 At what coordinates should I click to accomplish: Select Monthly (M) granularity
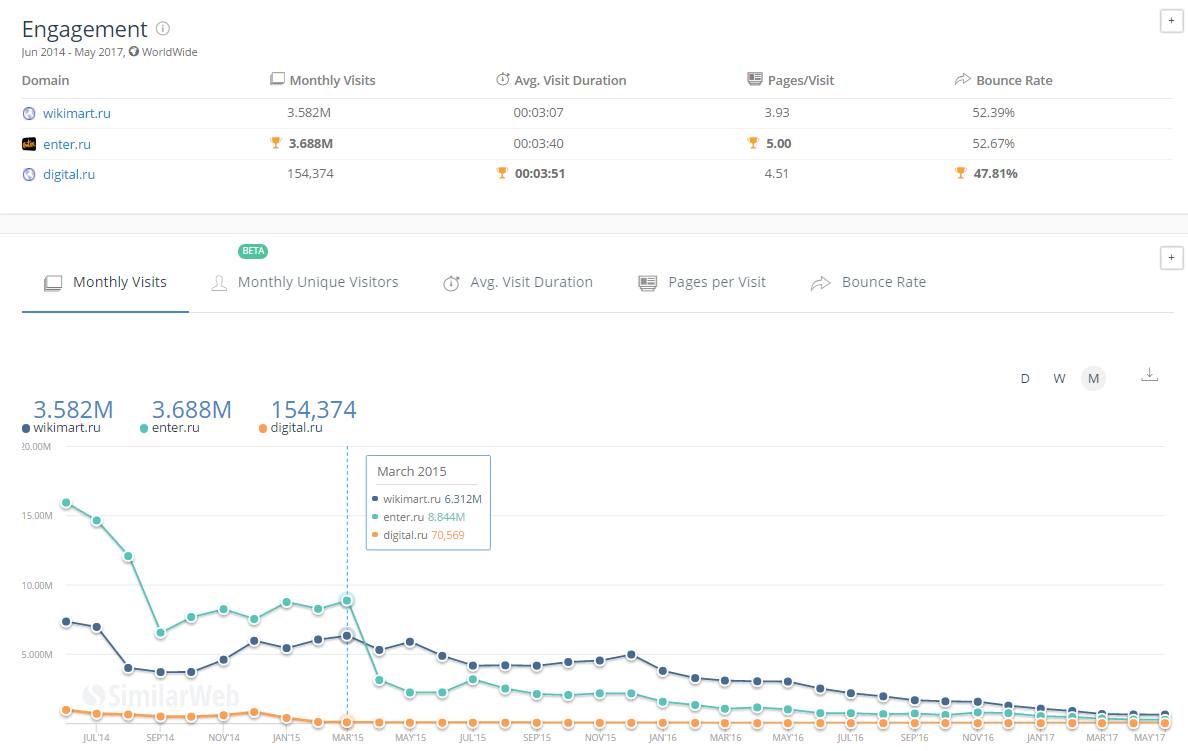(x=1093, y=378)
